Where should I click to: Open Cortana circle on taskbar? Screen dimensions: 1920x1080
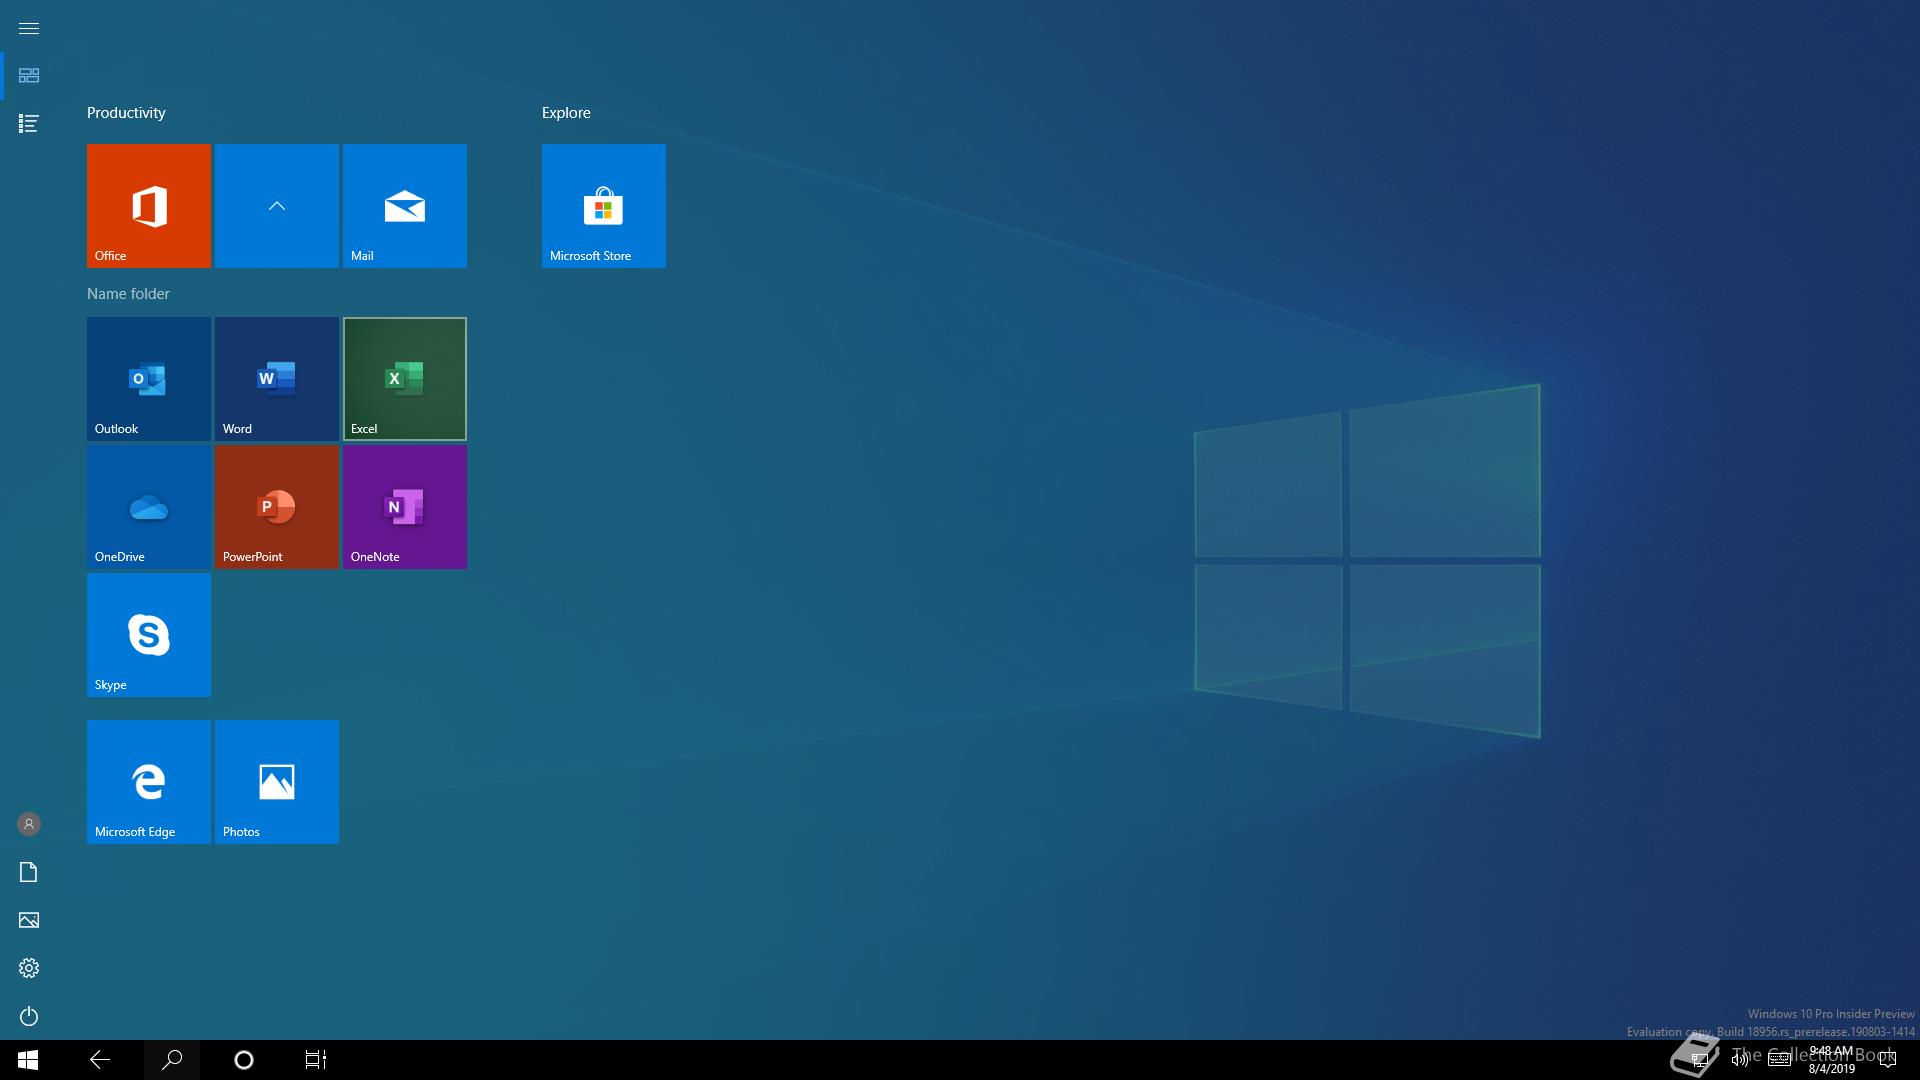tap(244, 1060)
